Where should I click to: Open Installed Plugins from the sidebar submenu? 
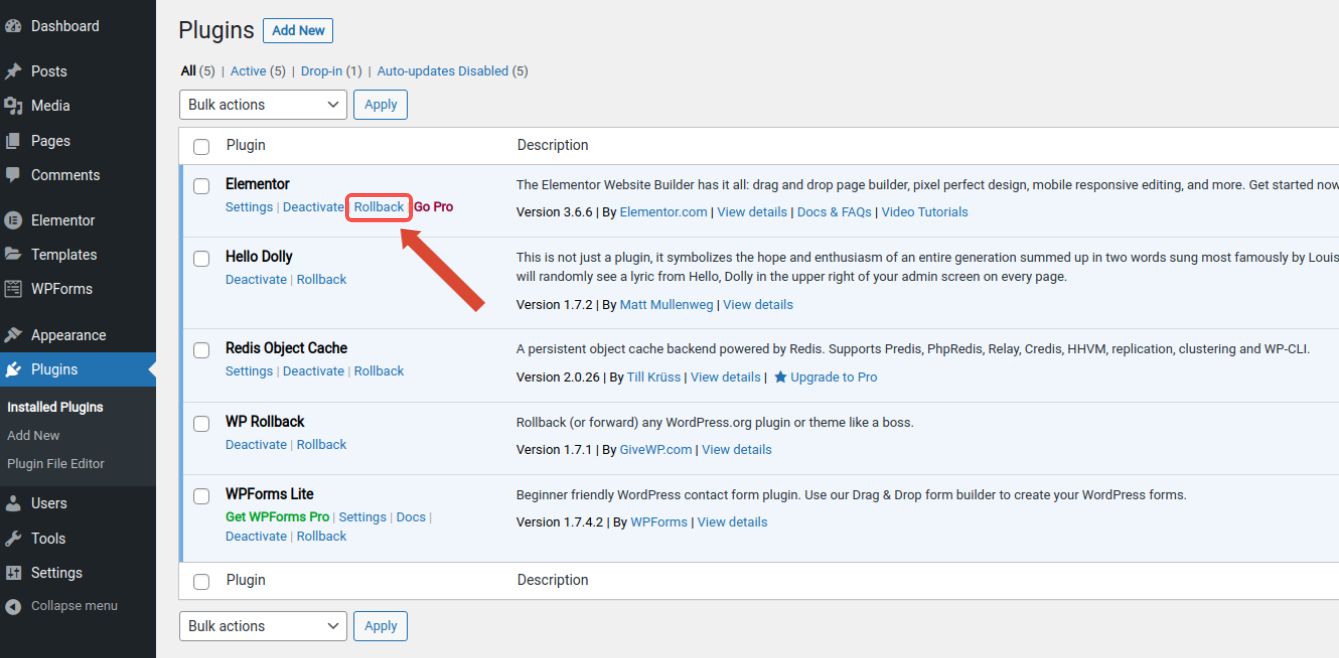tap(54, 407)
